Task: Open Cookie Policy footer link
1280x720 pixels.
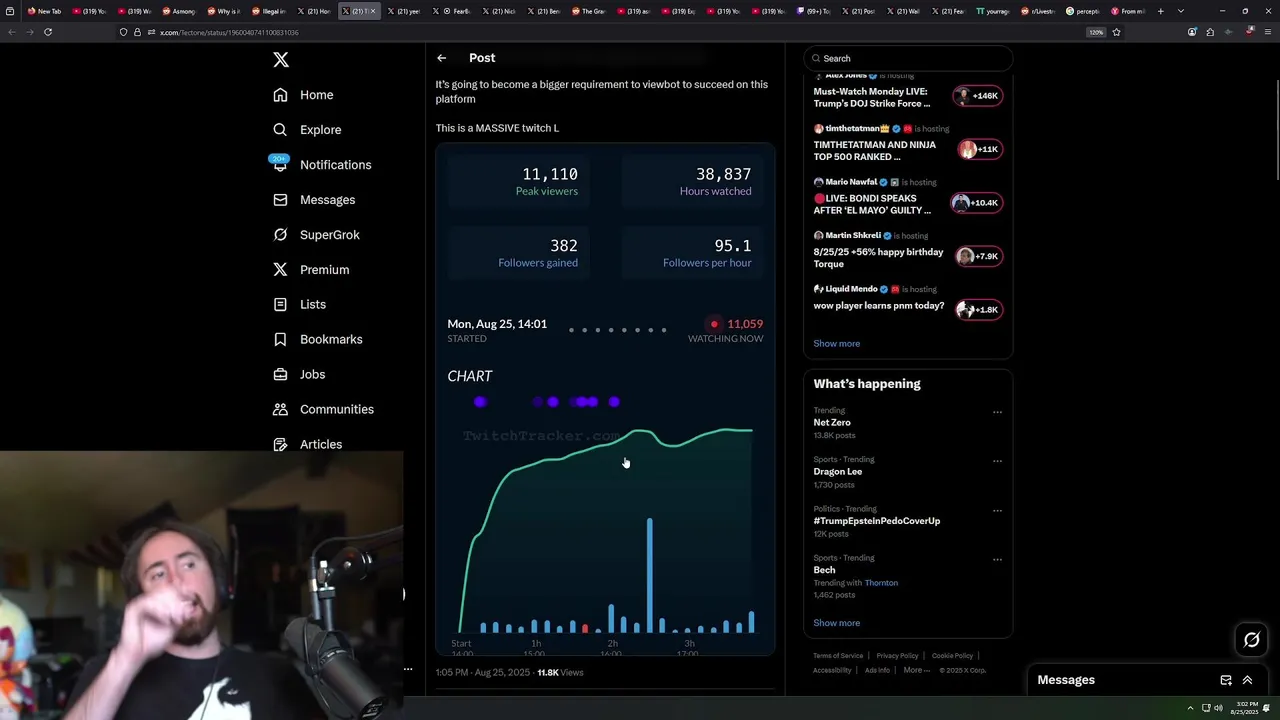Action: coord(952,656)
